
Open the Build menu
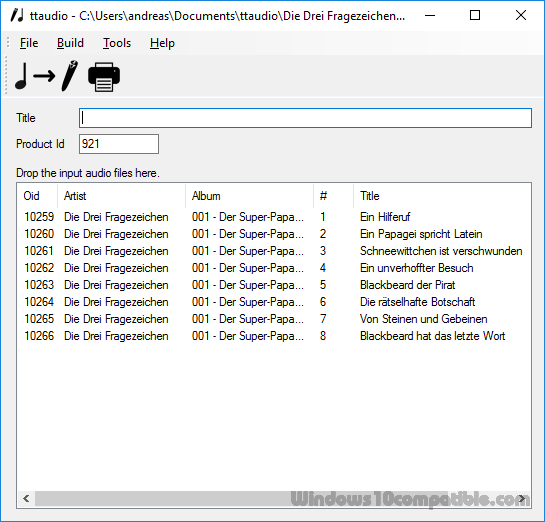[x=70, y=43]
